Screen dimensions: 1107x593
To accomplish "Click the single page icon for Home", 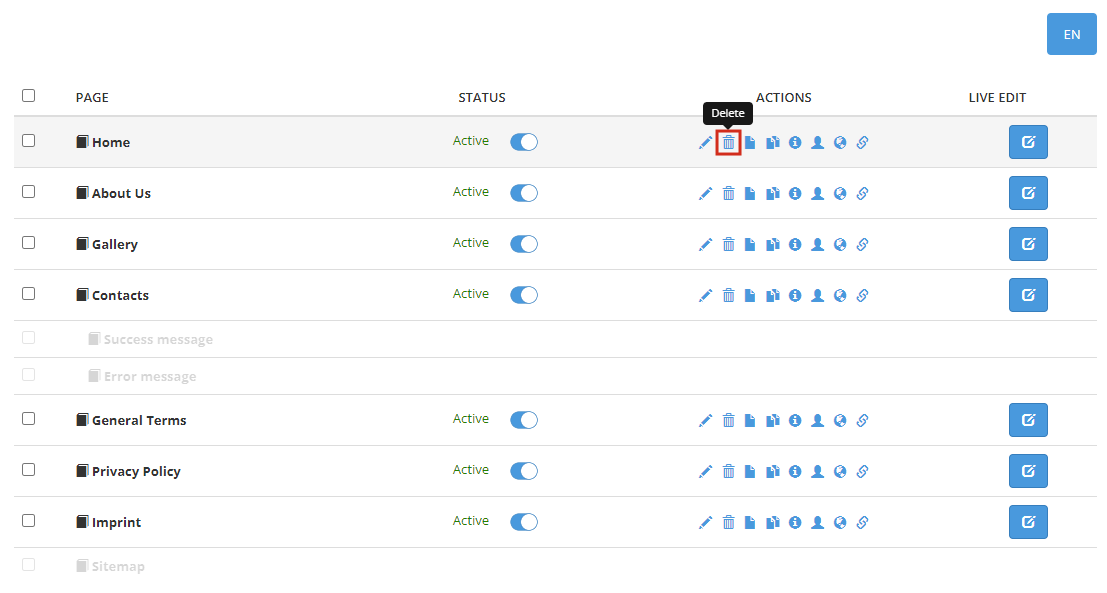I will pyautogui.click(x=750, y=143).
